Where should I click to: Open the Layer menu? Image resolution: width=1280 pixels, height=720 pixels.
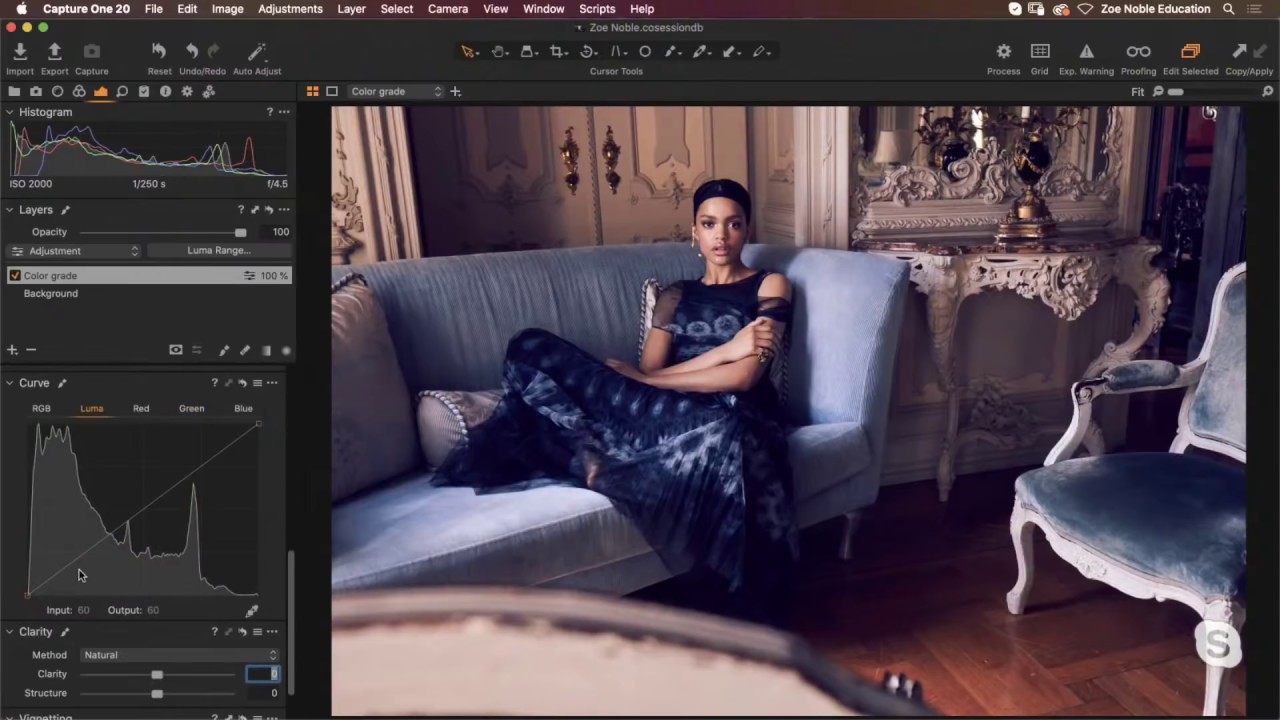351,9
